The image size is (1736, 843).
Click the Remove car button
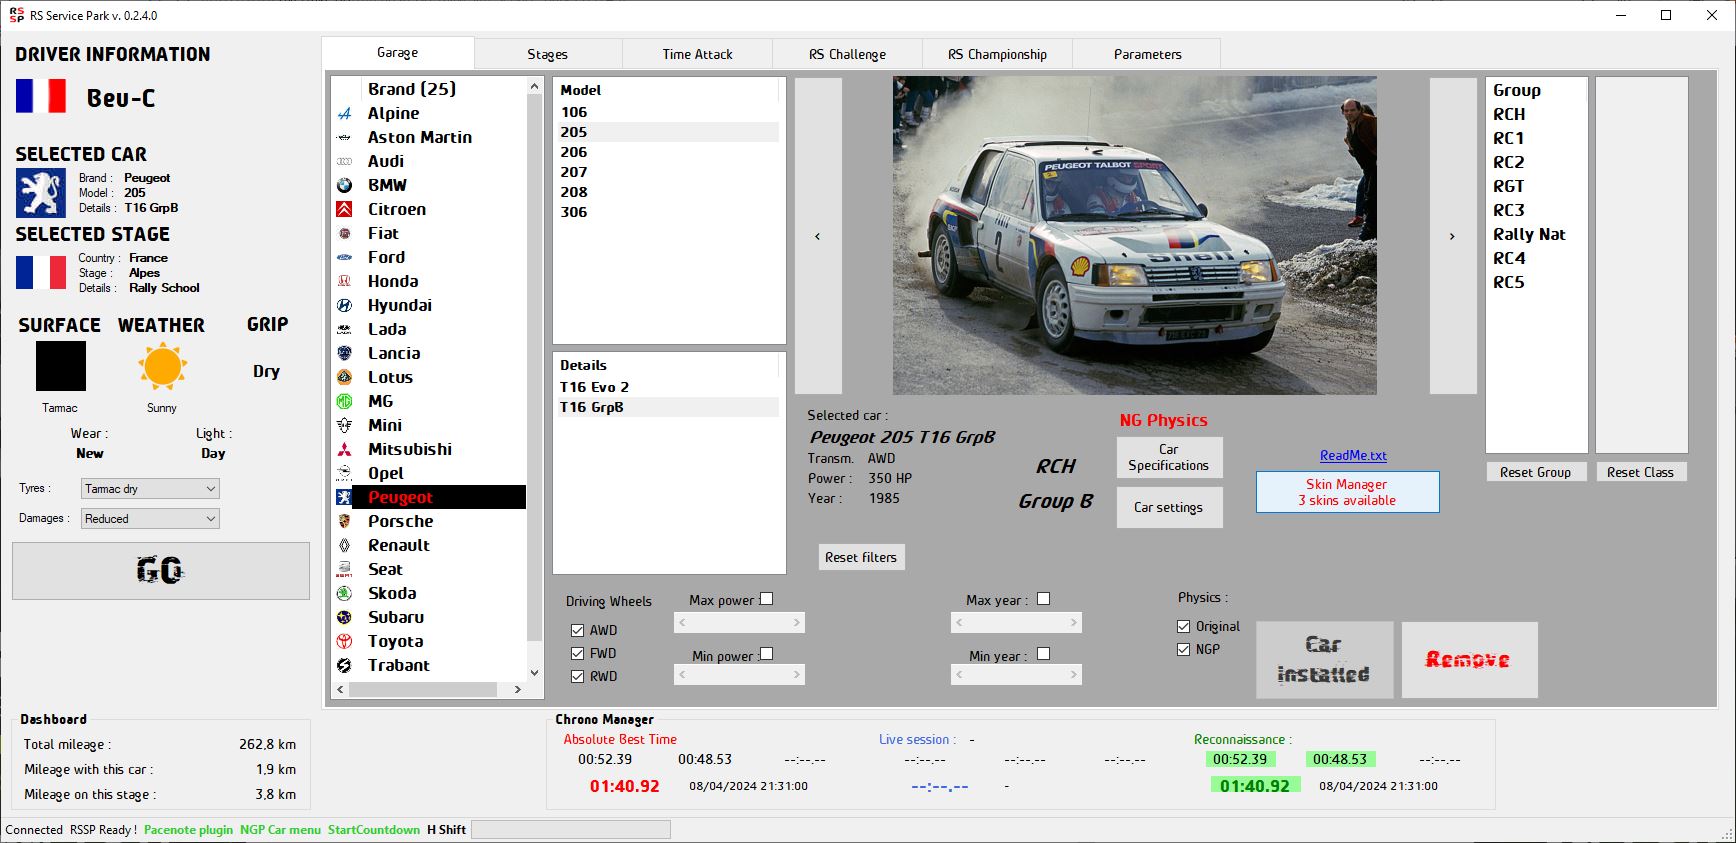(x=1469, y=660)
